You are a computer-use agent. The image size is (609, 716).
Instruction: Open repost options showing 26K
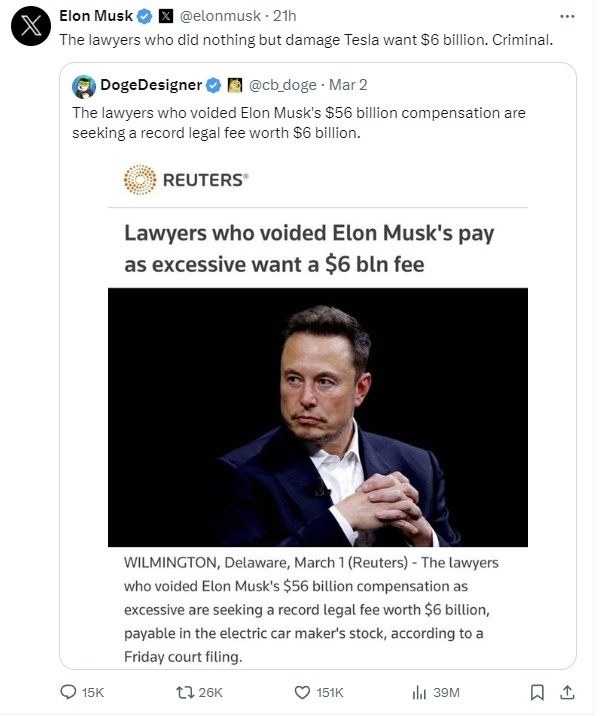[187, 691]
